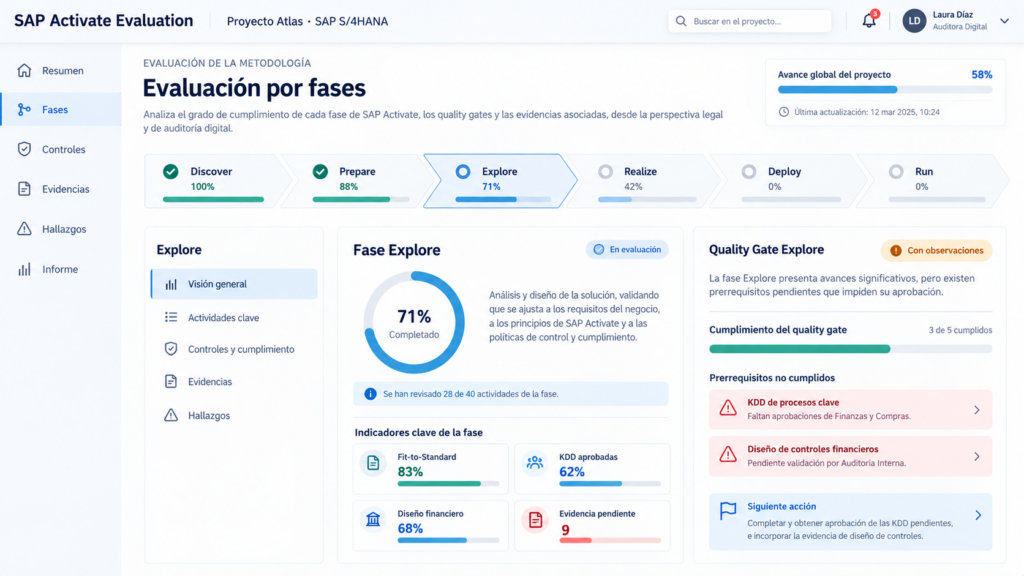Click the Evidencia pendiente red document icon
The width and height of the screenshot is (1024, 576).
(535, 519)
